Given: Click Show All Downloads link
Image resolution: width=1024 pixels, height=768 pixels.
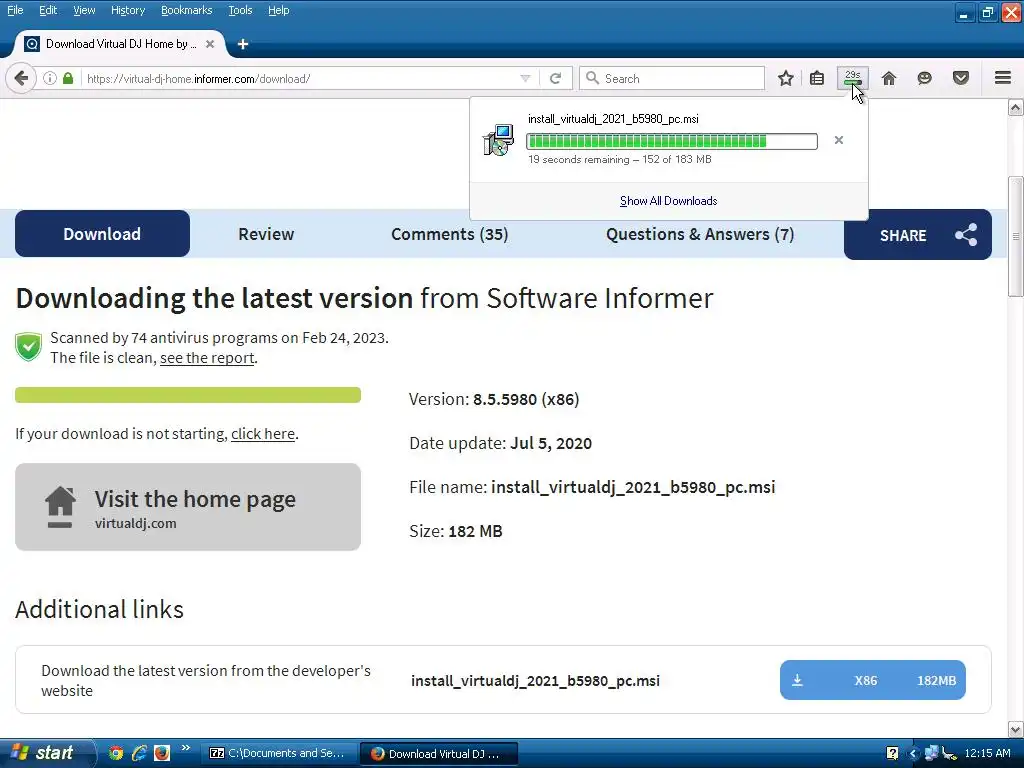Looking at the screenshot, I should pos(668,200).
